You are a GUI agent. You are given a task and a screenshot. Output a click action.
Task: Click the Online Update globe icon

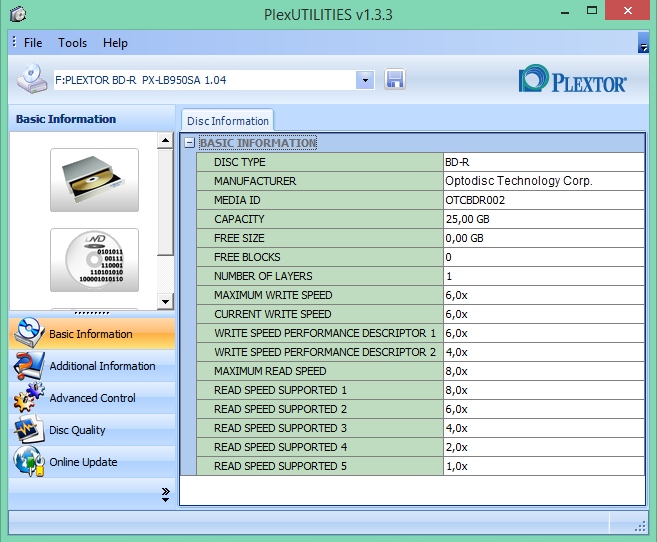[x=28, y=462]
